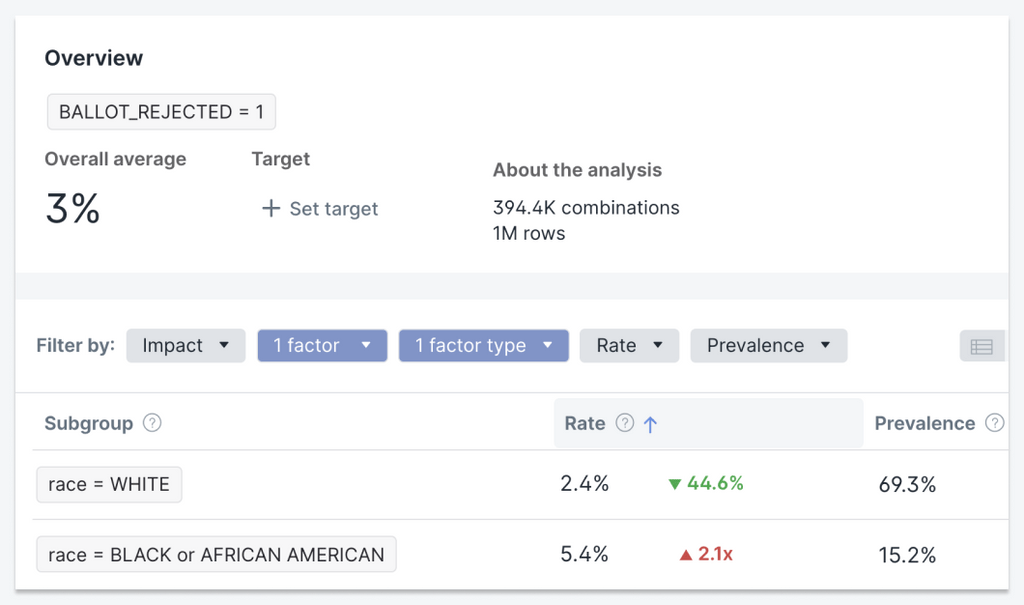Screen dimensions: 1024x605
Task: Open the Prevalence filter dropdown
Action: [768, 346]
